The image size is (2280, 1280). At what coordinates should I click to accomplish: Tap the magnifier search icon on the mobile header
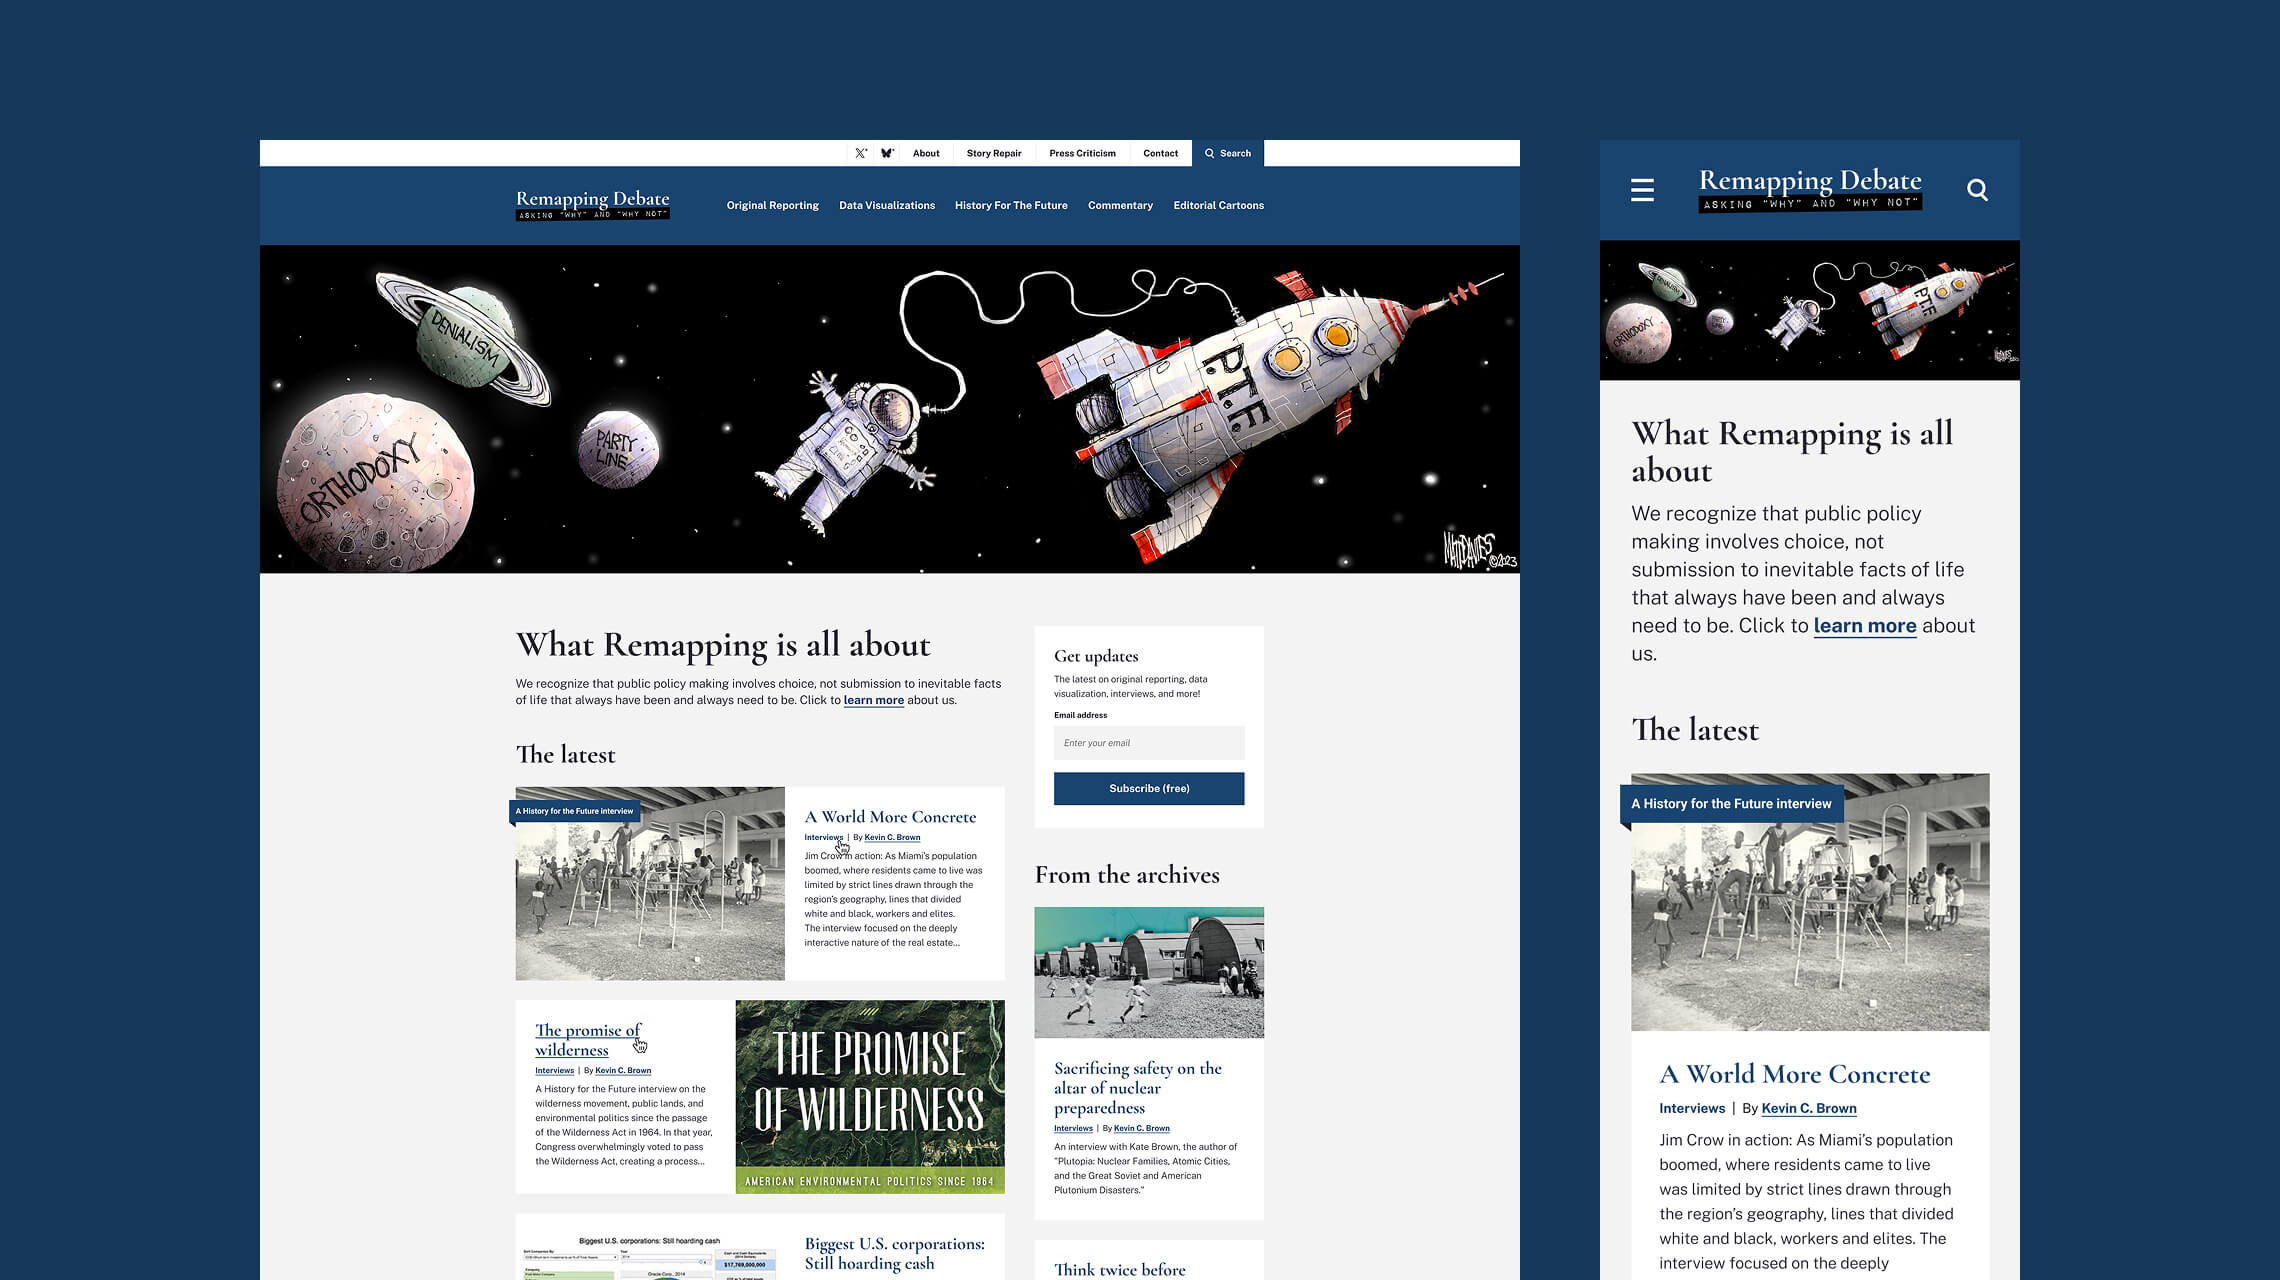pyautogui.click(x=1977, y=189)
